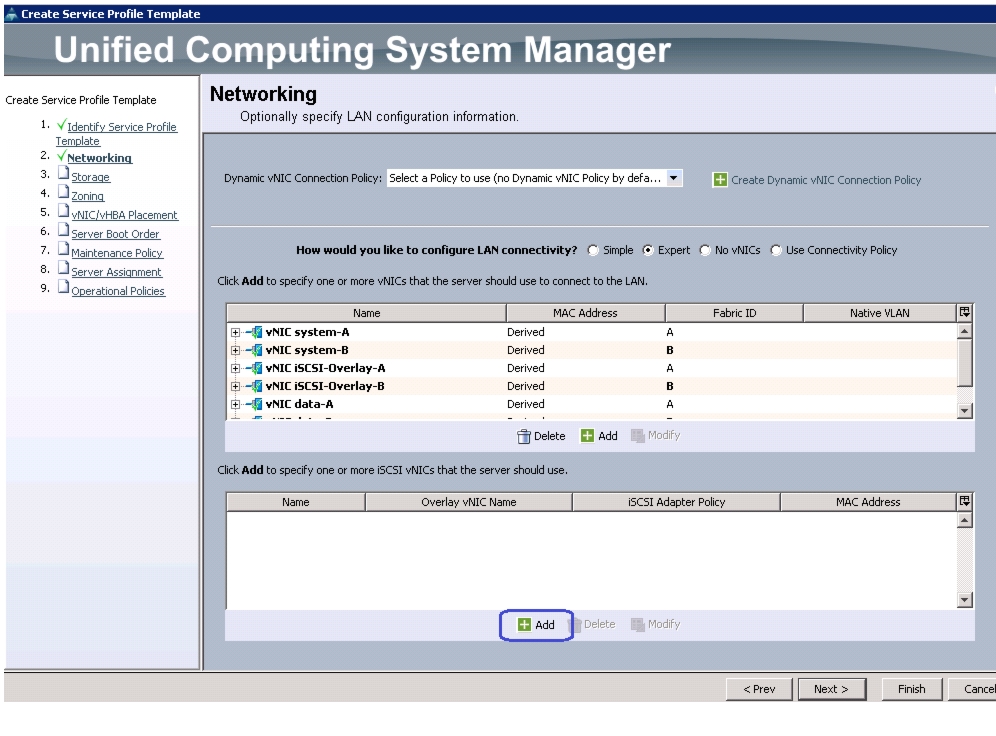The height and width of the screenshot is (736, 996).
Task: Go to Identify Service Profile Template step
Action: point(116,133)
